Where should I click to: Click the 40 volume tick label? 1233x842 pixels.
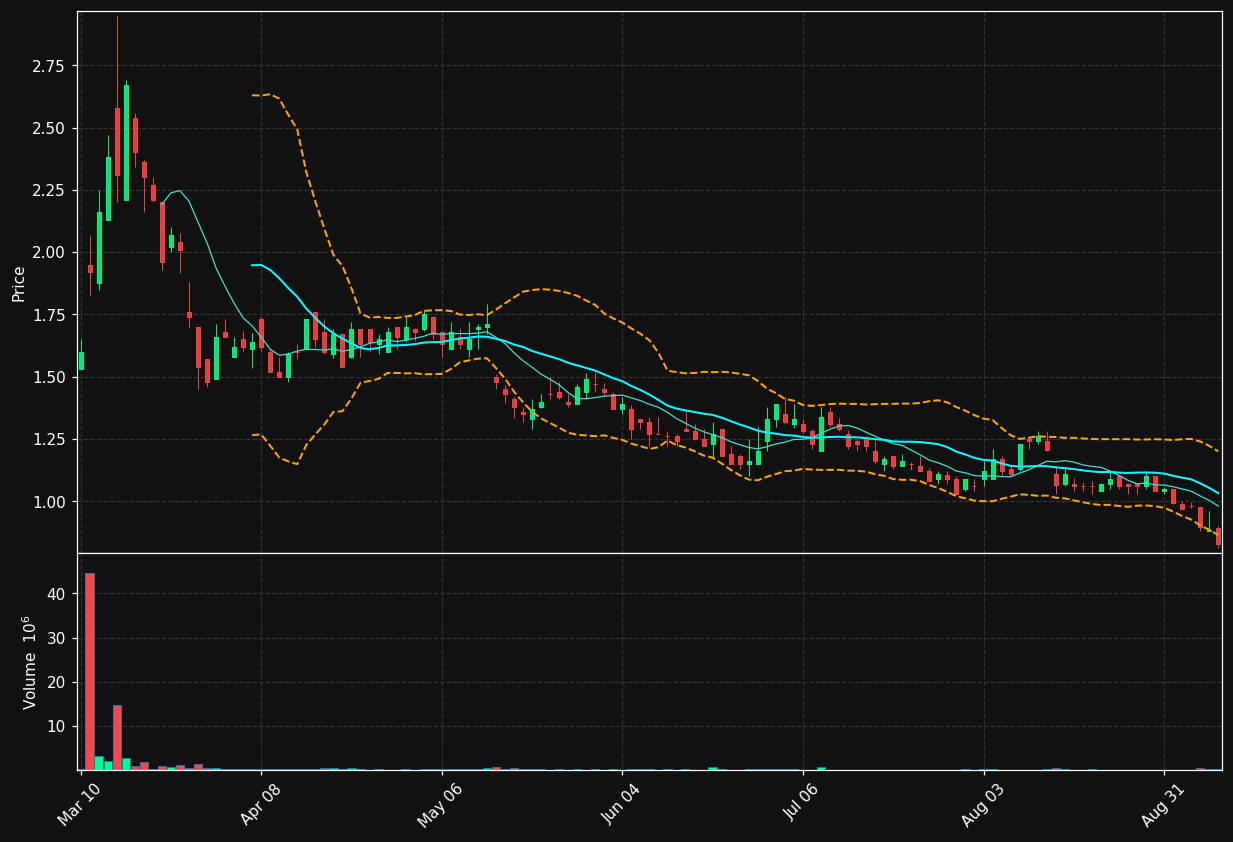[x=56, y=594]
